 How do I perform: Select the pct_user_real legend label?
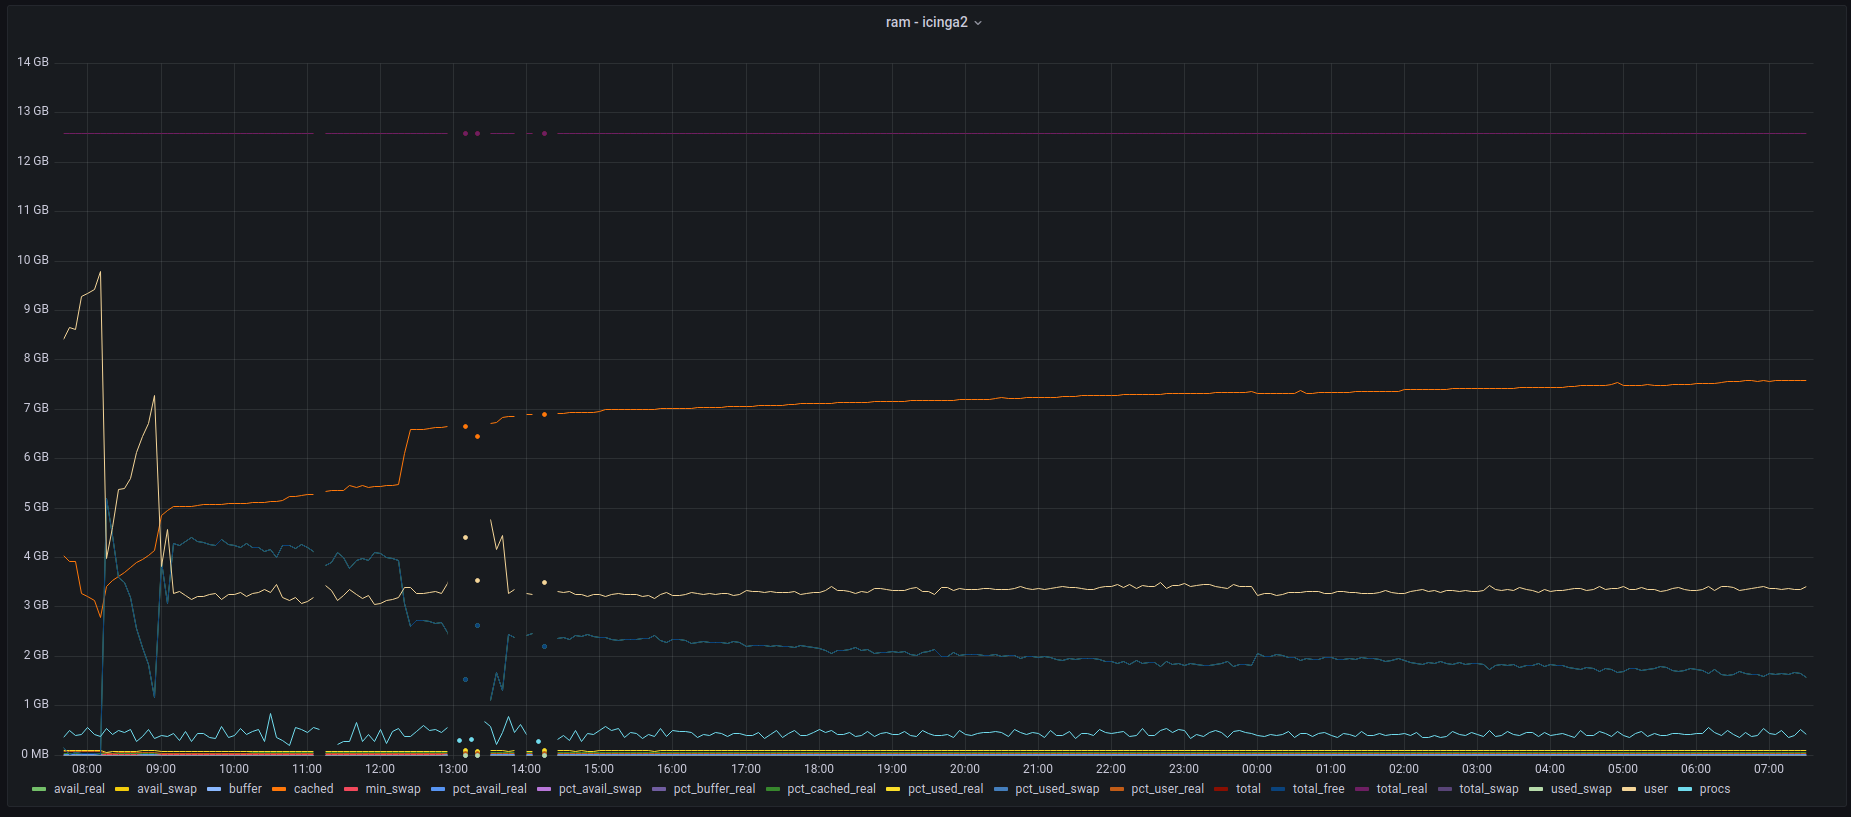click(1168, 789)
